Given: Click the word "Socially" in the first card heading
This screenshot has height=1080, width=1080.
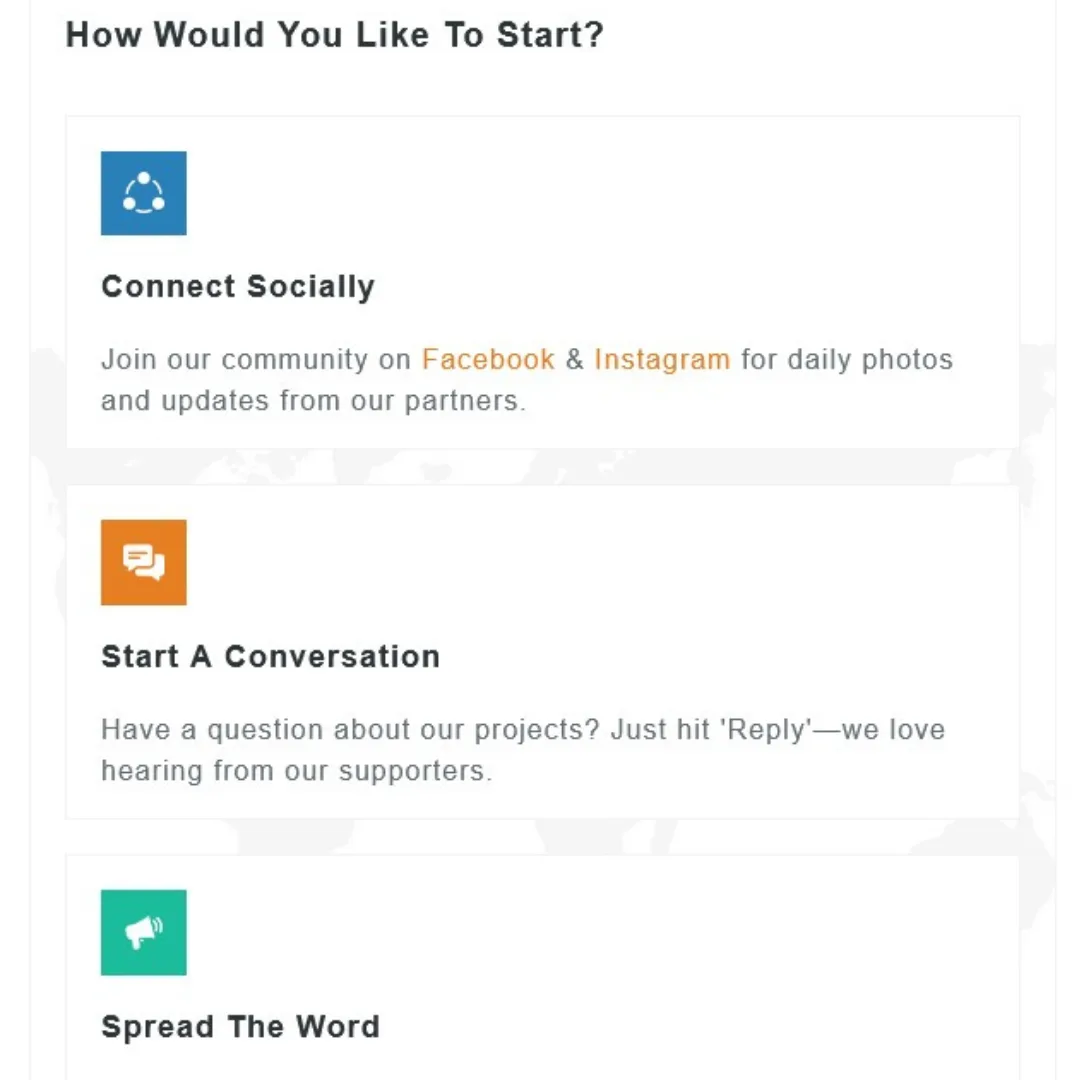Looking at the screenshot, I should coord(310,287).
